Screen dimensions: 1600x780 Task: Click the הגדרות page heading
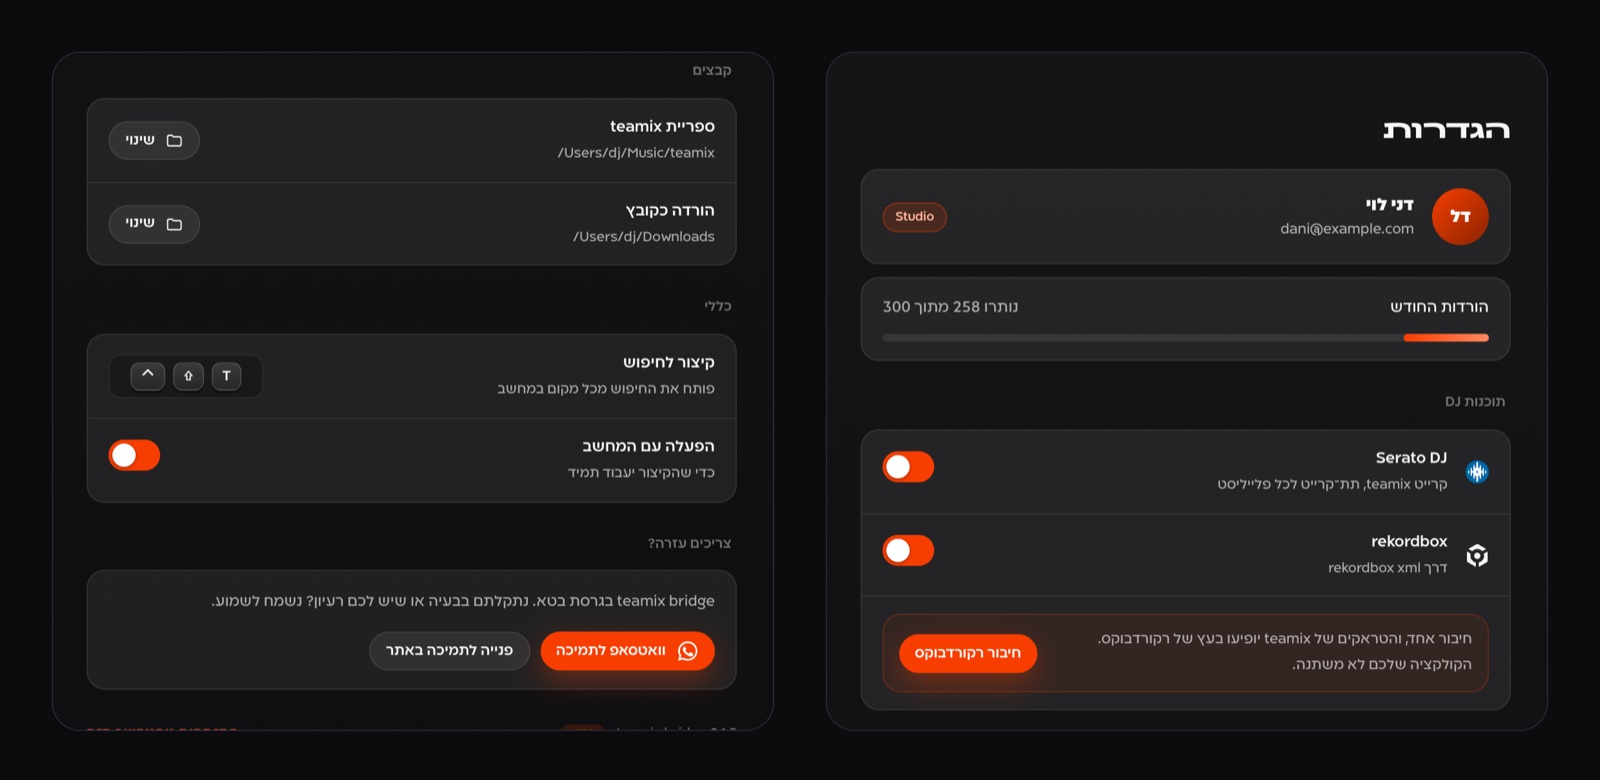(x=1446, y=130)
